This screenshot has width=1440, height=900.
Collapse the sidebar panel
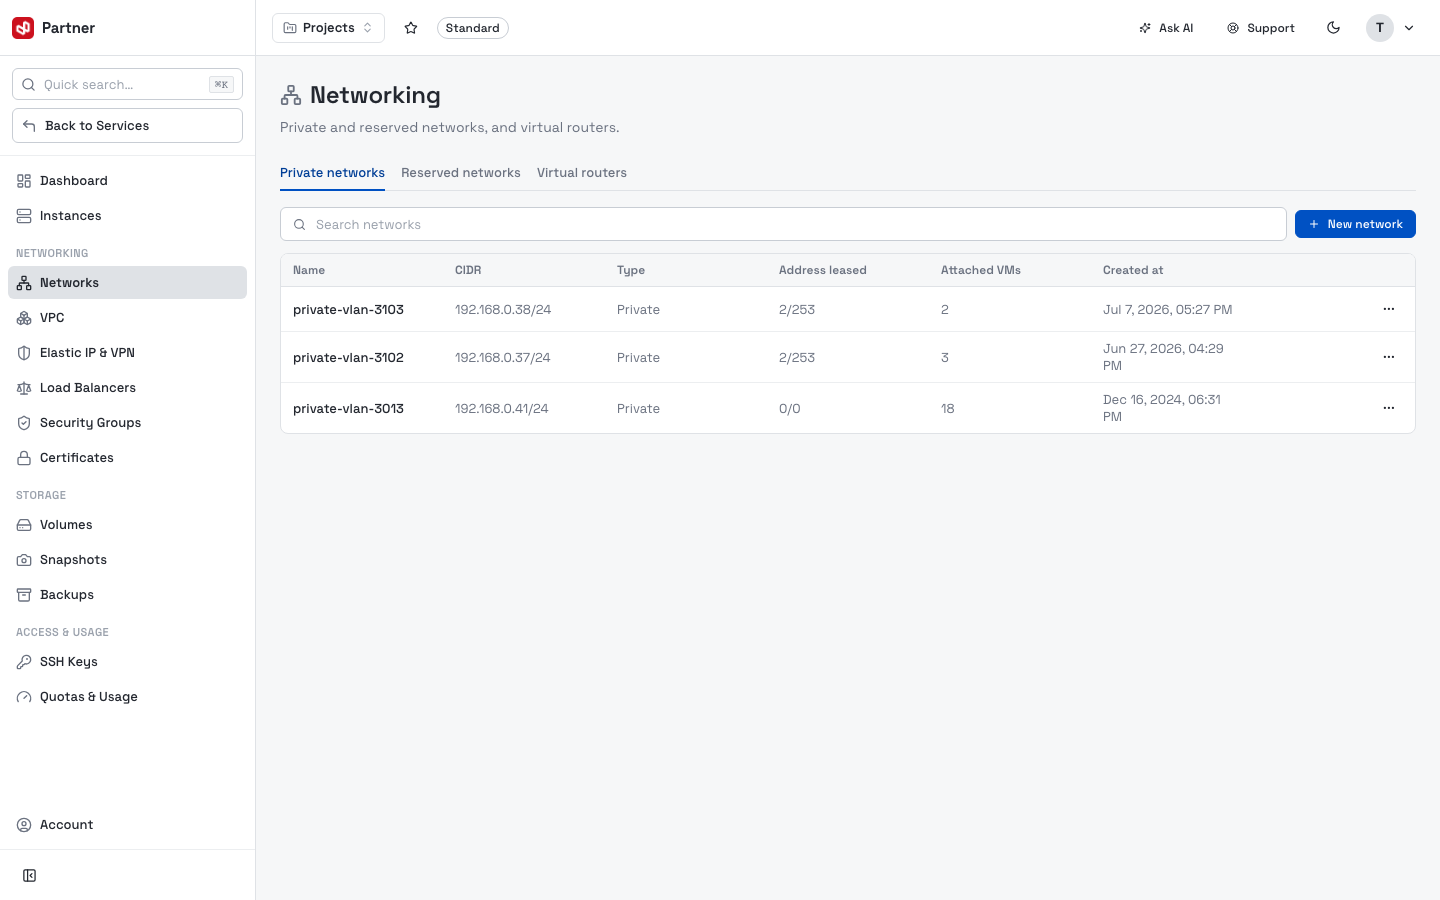click(30, 876)
